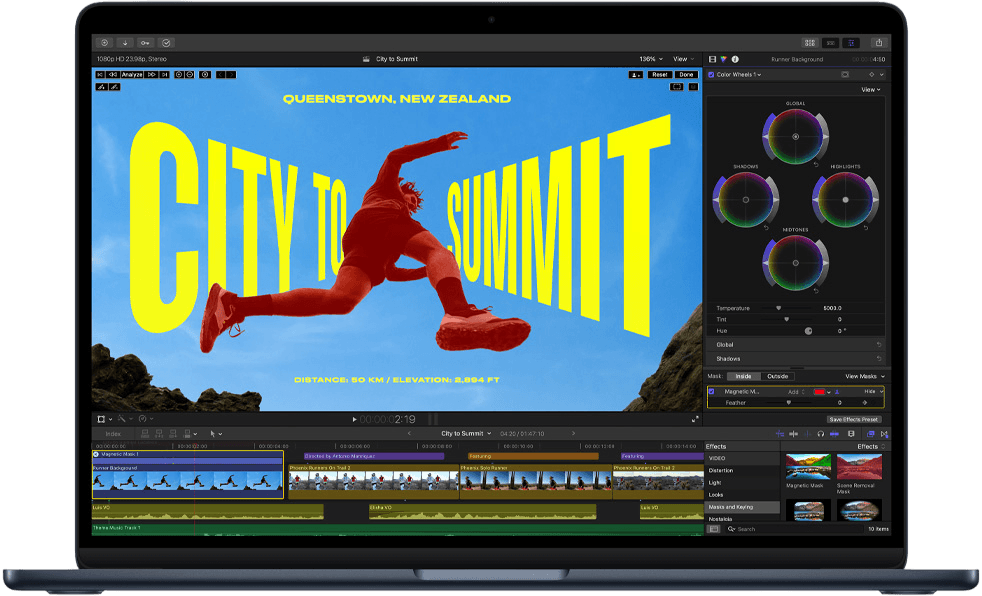
Task: Open the viewer View options dropdown
Action: coord(683,59)
